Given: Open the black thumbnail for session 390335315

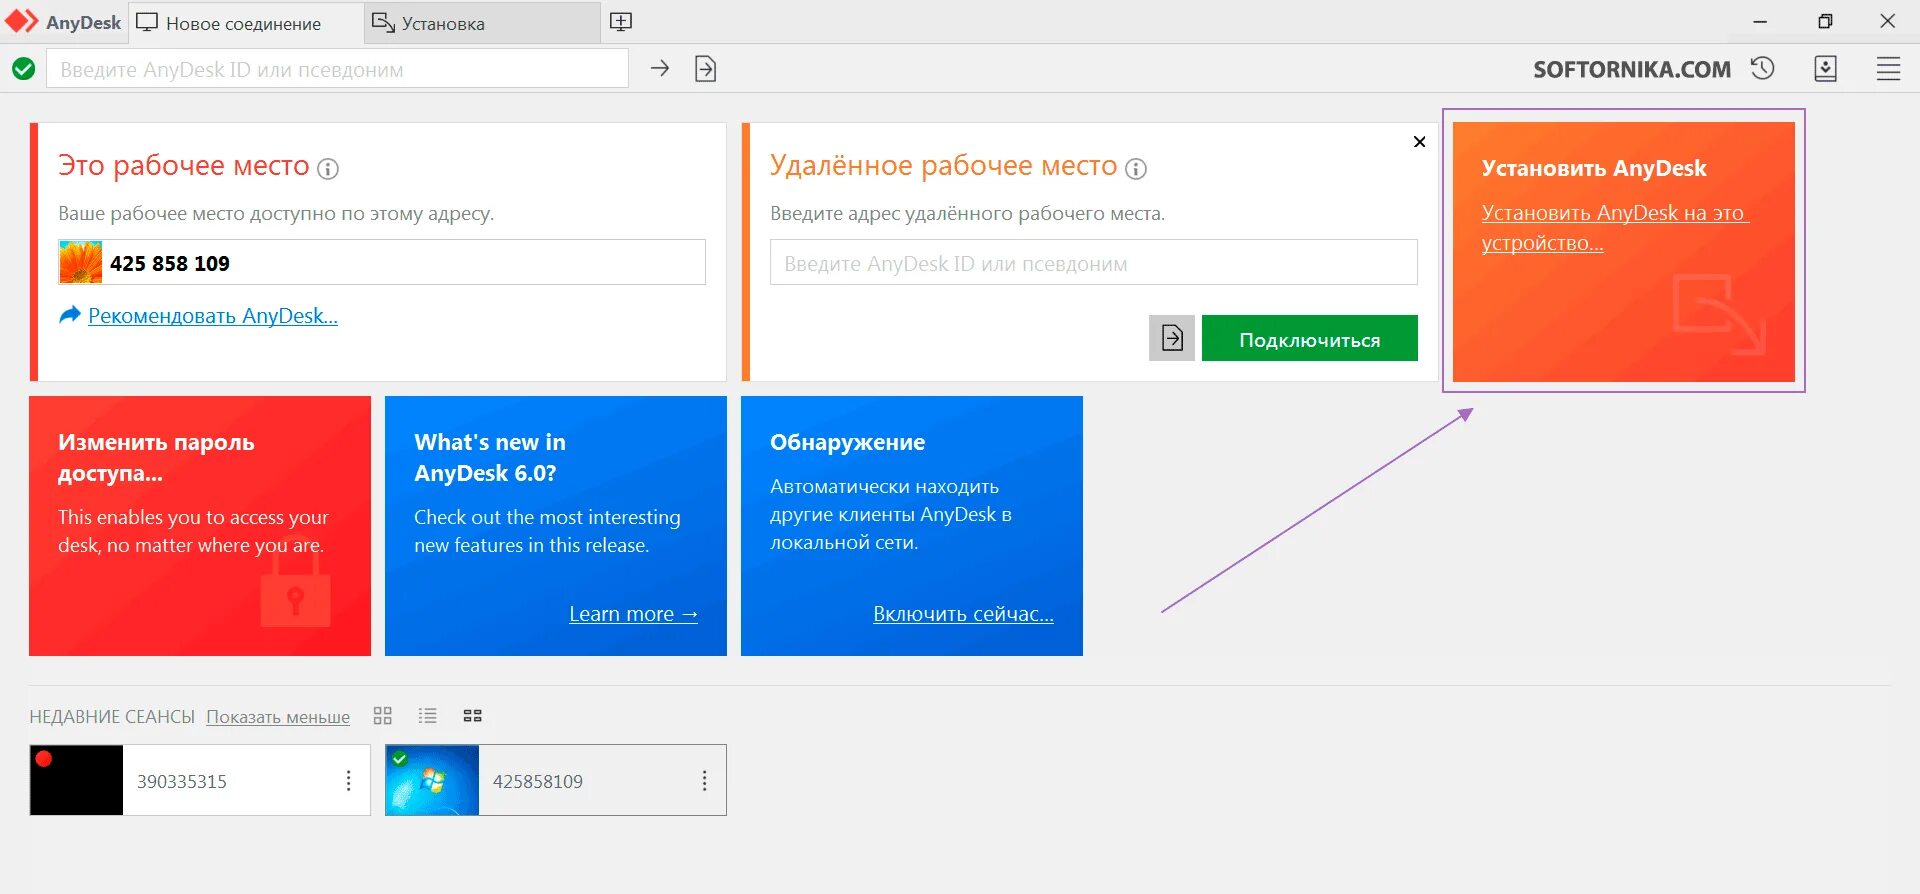Looking at the screenshot, I should pyautogui.click(x=76, y=780).
